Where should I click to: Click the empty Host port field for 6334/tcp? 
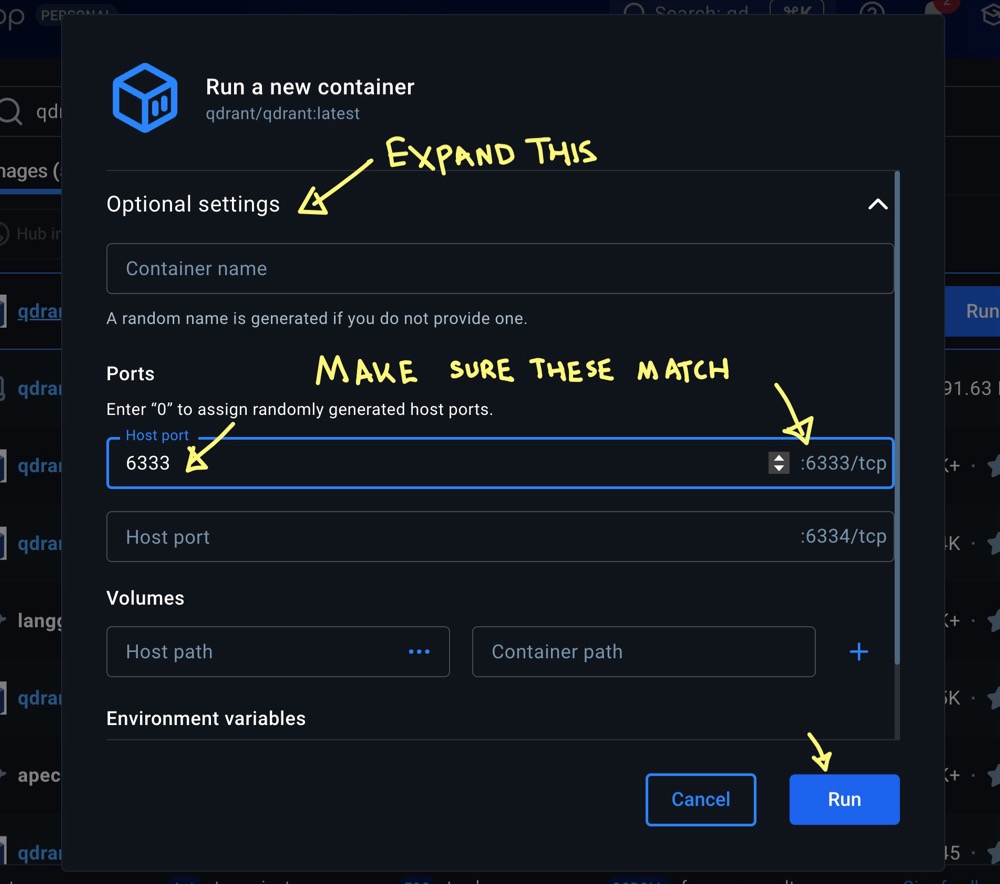tap(450, 537)
